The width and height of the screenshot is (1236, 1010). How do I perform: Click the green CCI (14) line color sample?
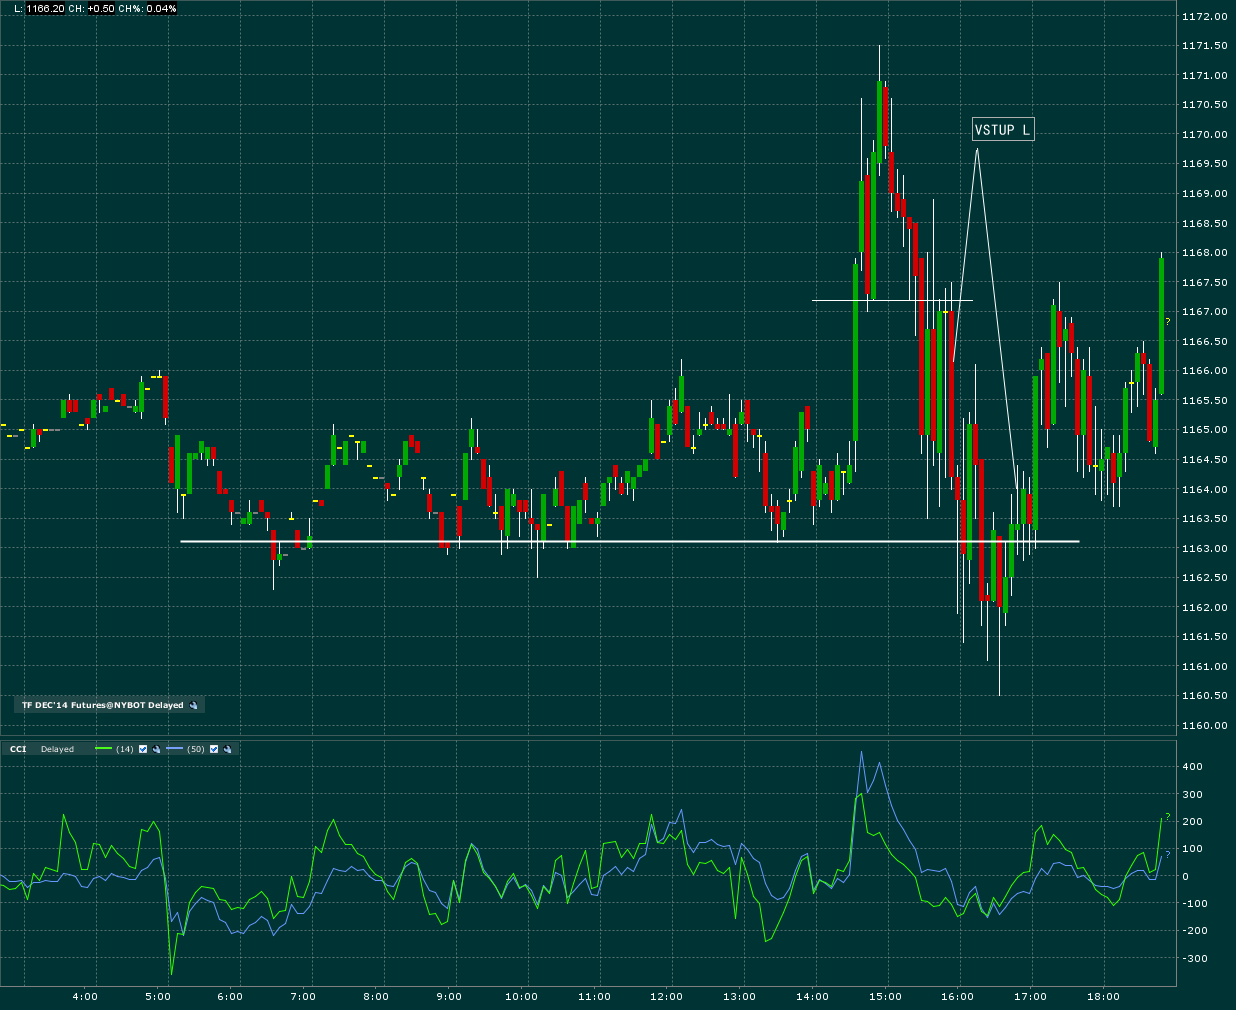pyautogui.click(x=104, y=749)
